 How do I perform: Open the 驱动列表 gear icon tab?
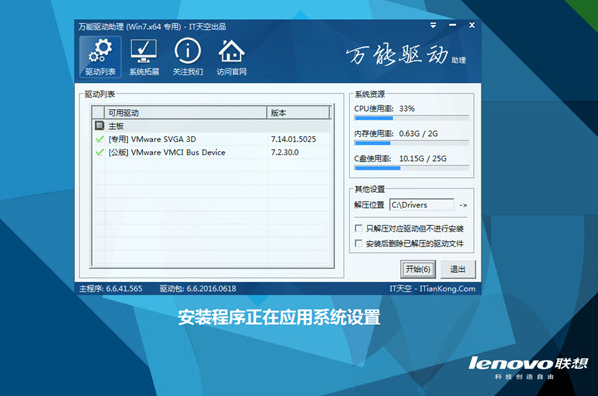(100, 57)
